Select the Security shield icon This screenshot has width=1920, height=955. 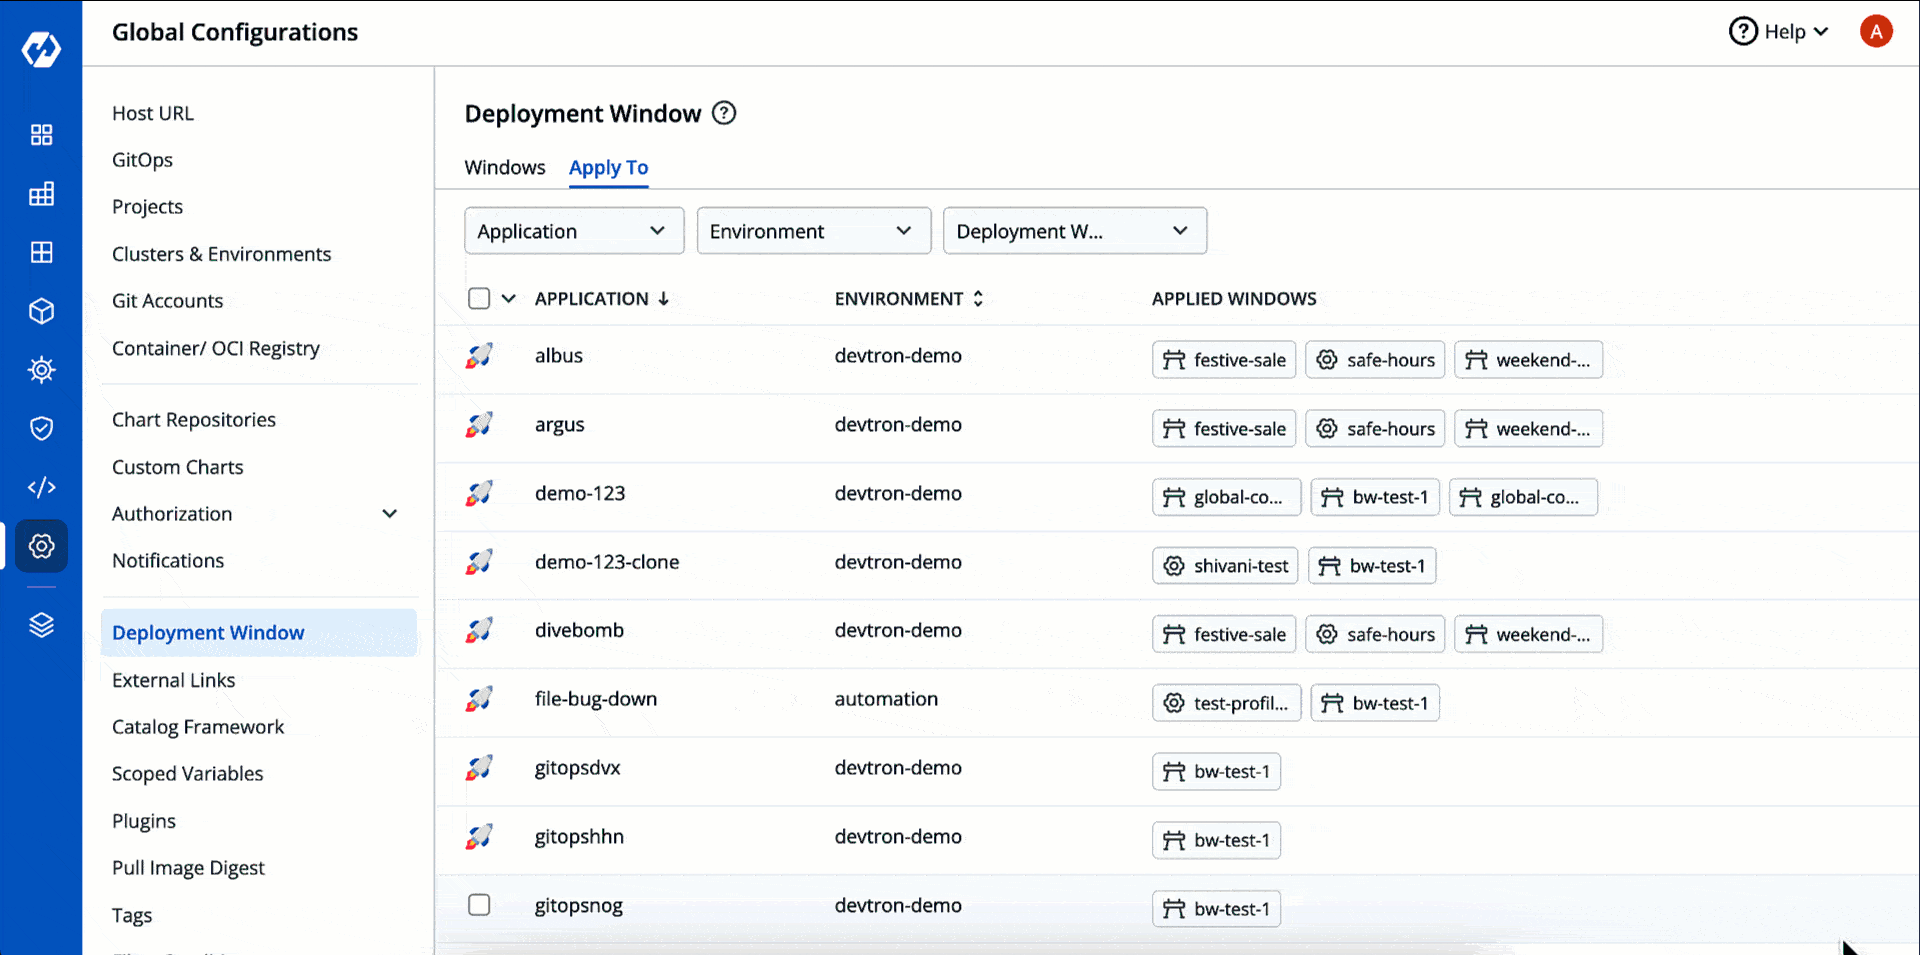[41, 428]
